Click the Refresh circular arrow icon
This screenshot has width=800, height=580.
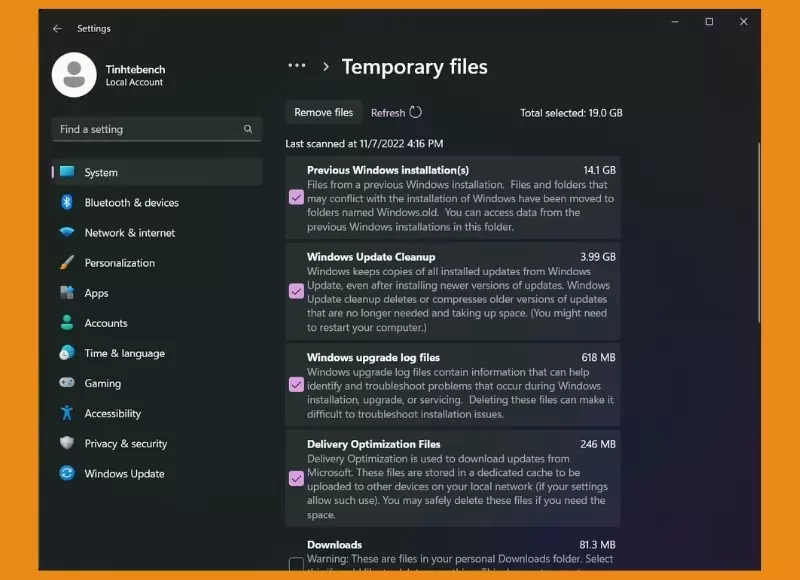pyautogui.click(x=416, y=112)
